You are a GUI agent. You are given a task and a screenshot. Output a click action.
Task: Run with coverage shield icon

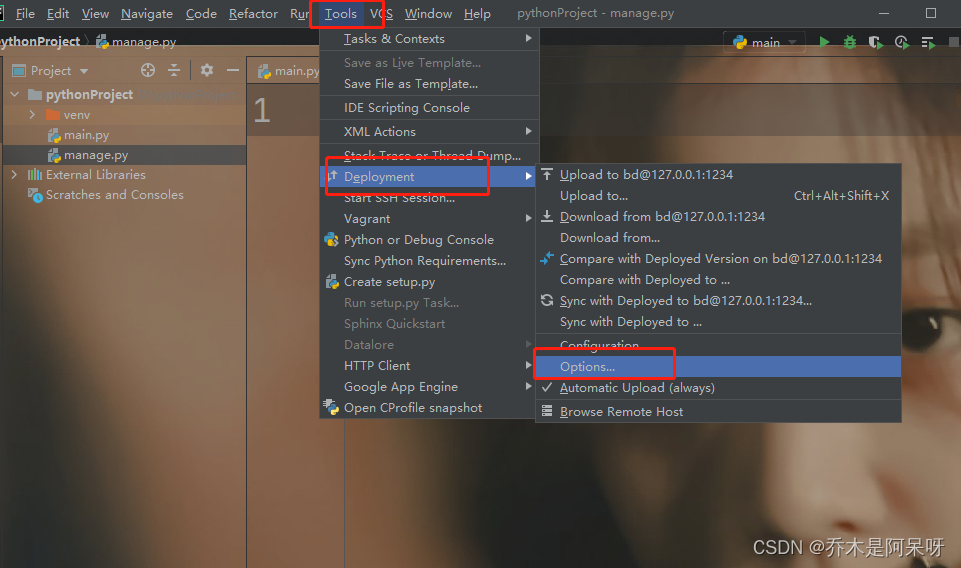[x=876, y=43]
